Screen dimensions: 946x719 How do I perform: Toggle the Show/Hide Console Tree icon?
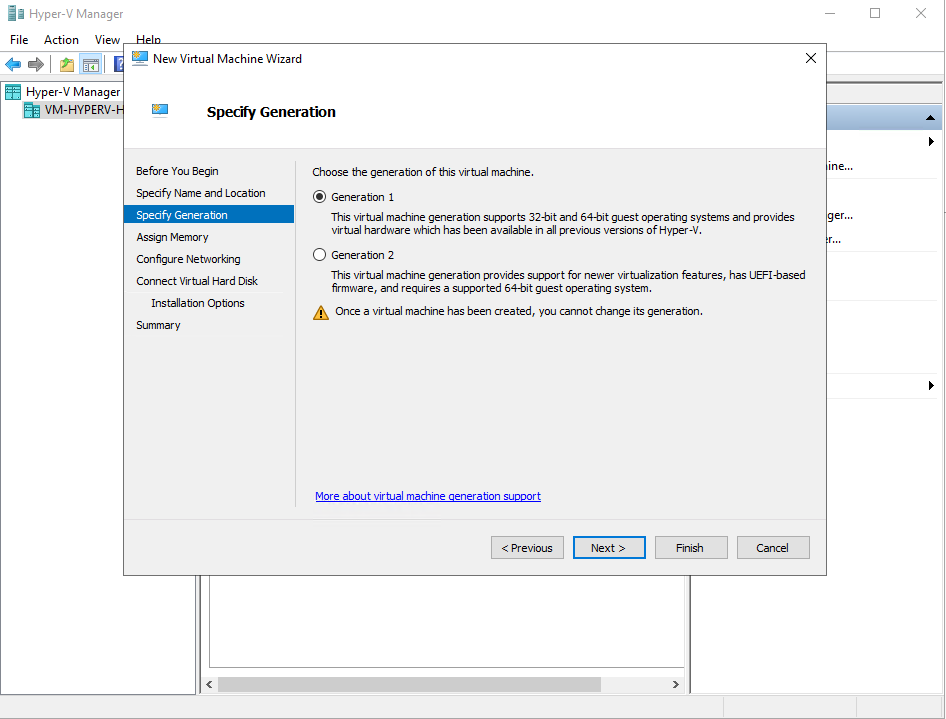90,65
